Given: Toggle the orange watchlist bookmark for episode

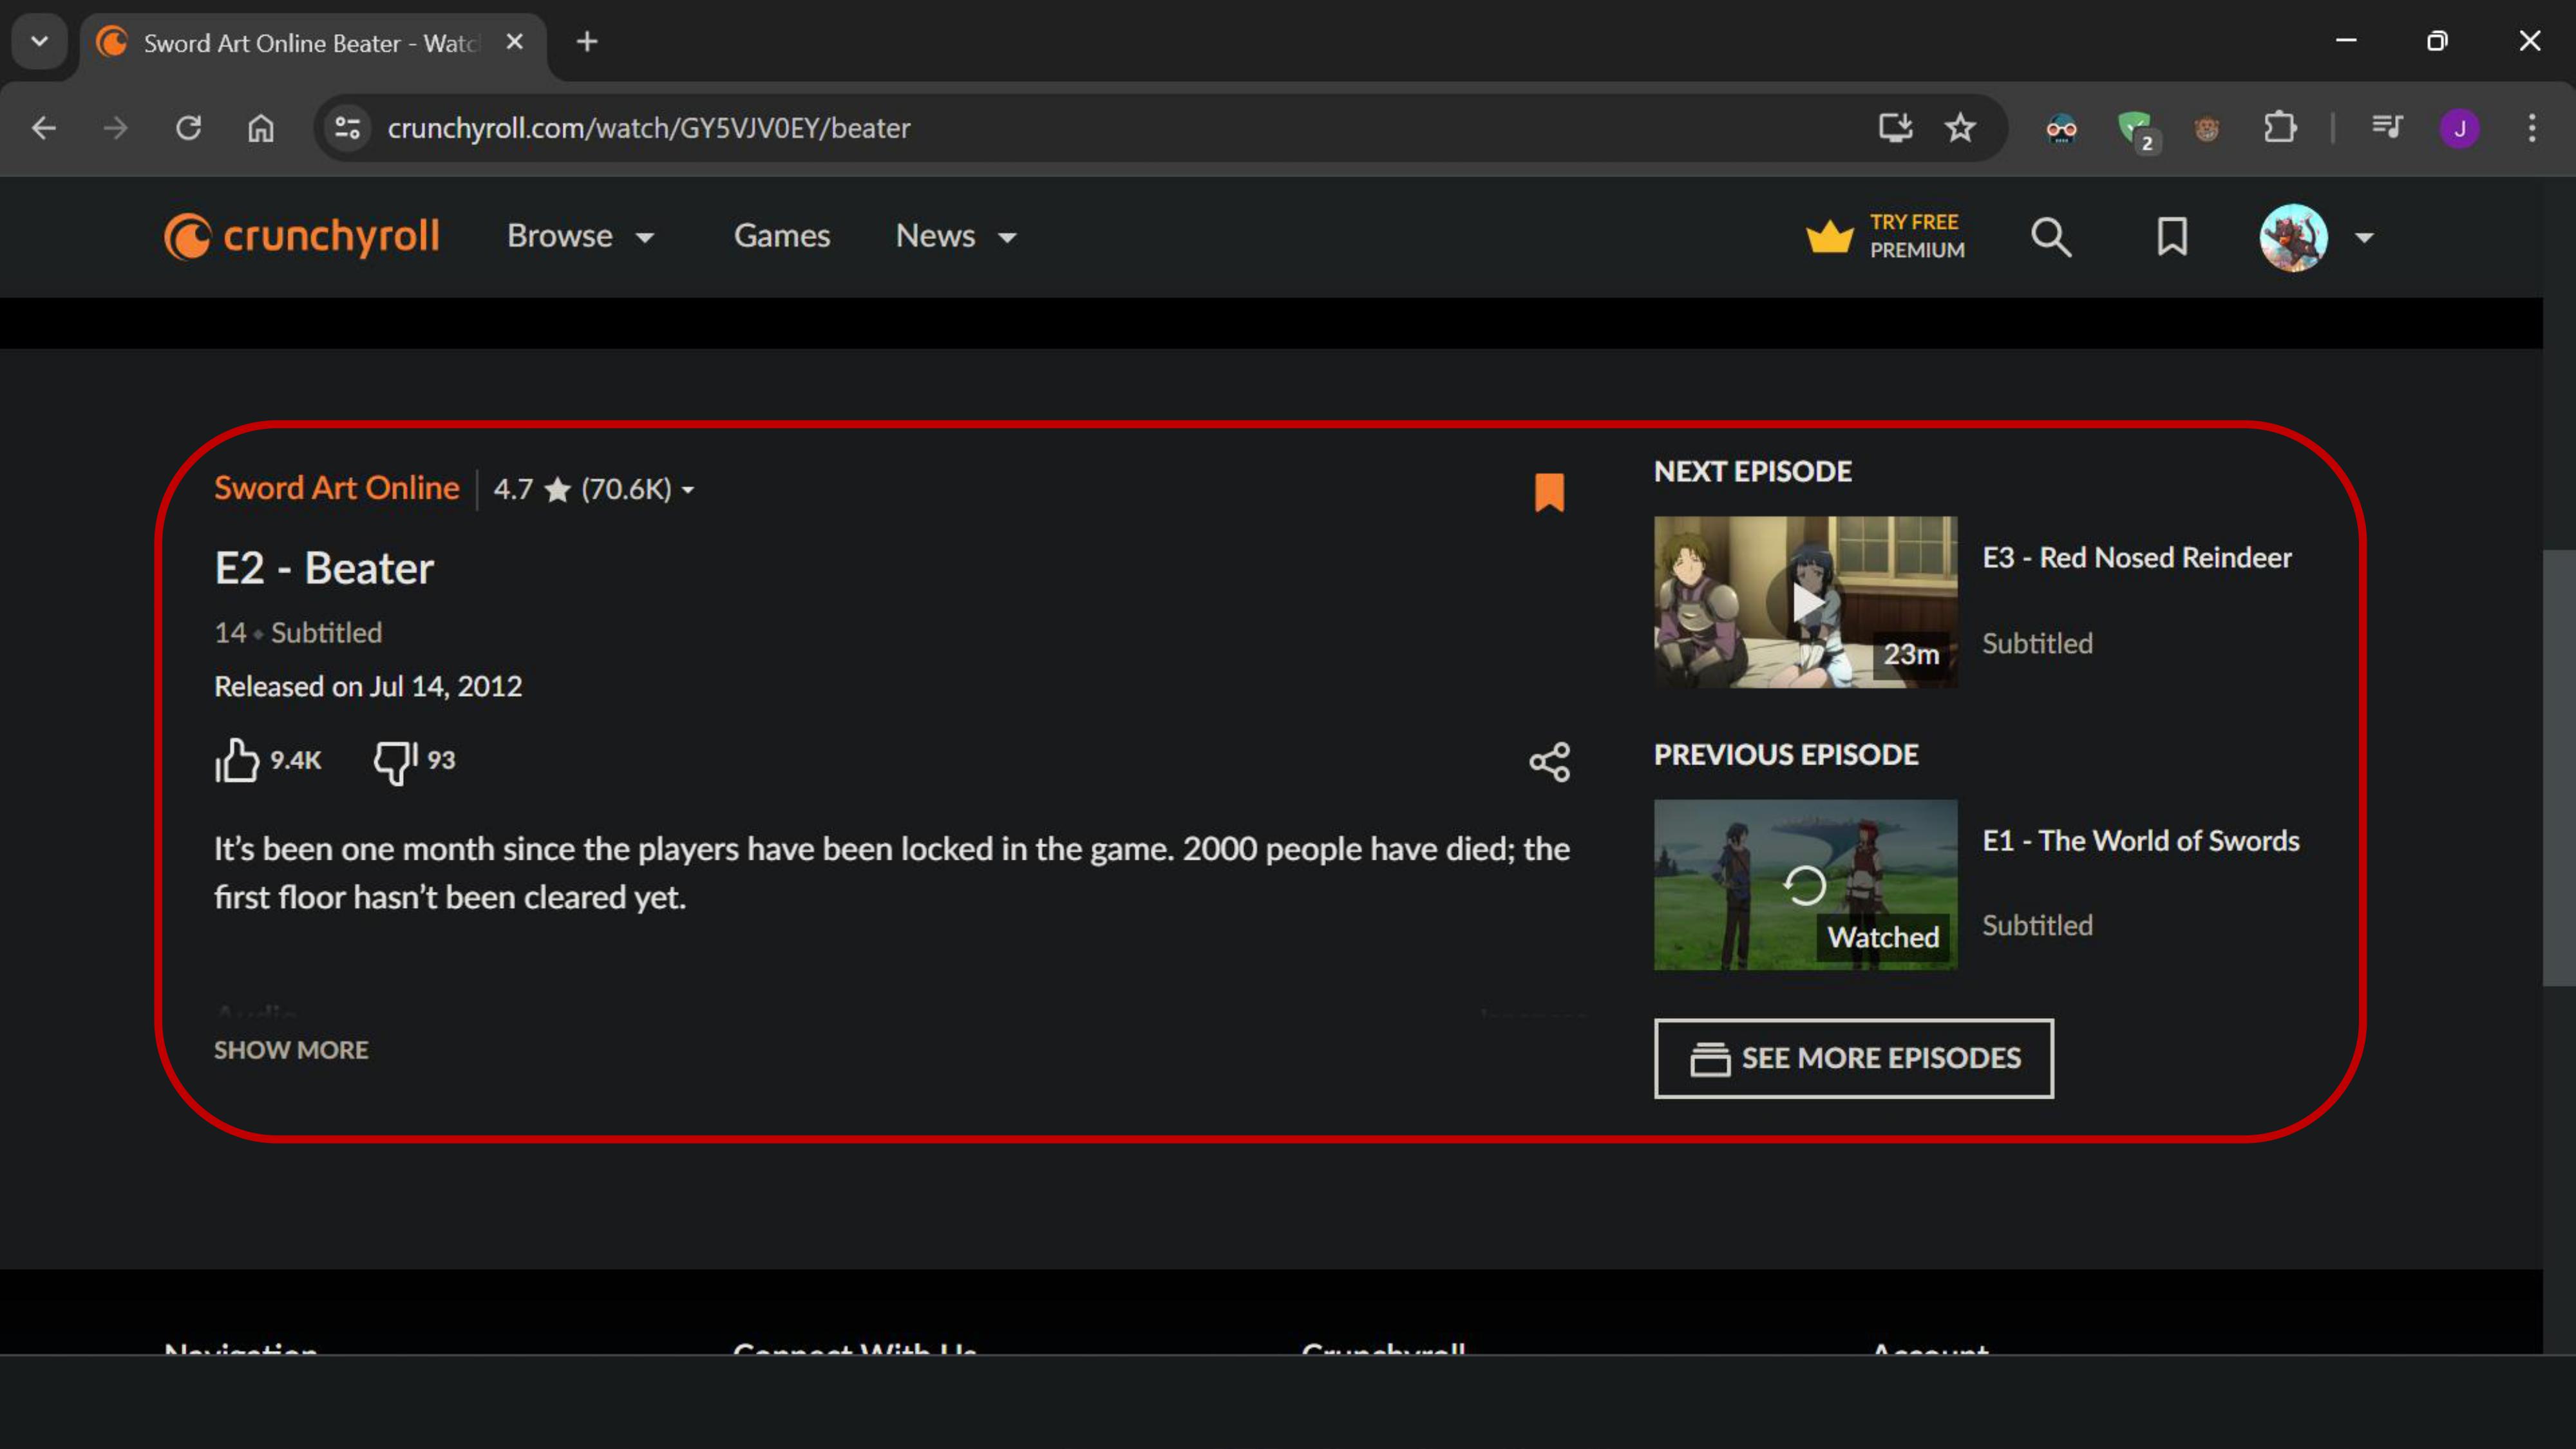Looking at the screenshot, I should pos(1549,492).
